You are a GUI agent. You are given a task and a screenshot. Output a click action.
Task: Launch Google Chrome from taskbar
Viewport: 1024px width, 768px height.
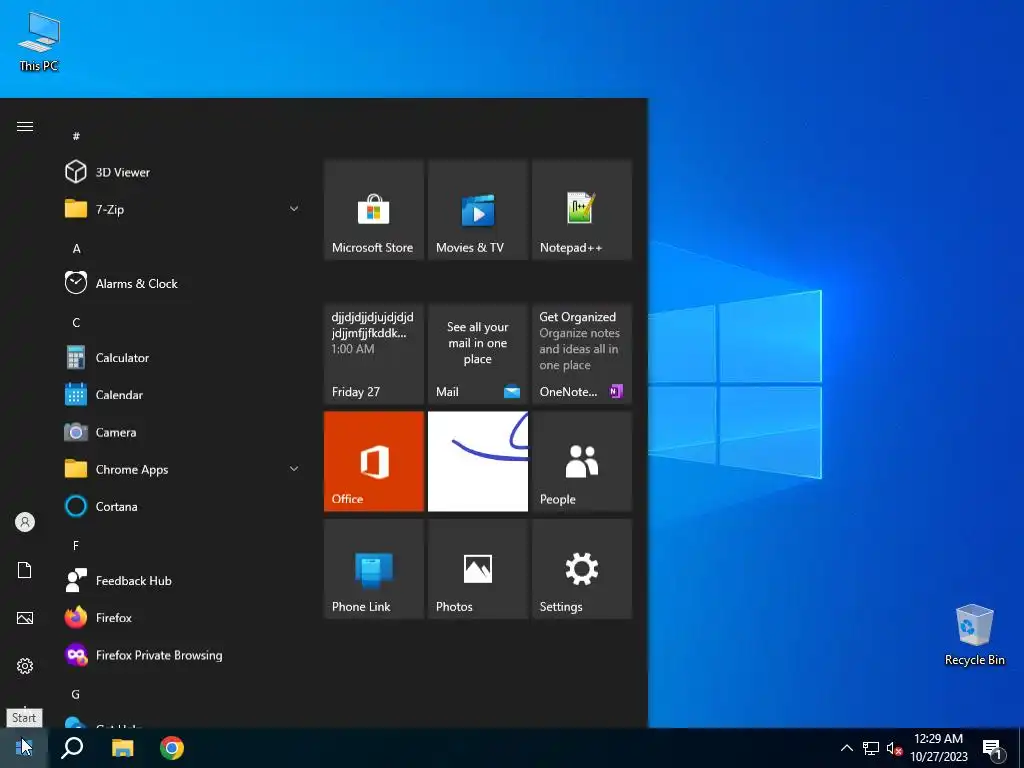172,748
